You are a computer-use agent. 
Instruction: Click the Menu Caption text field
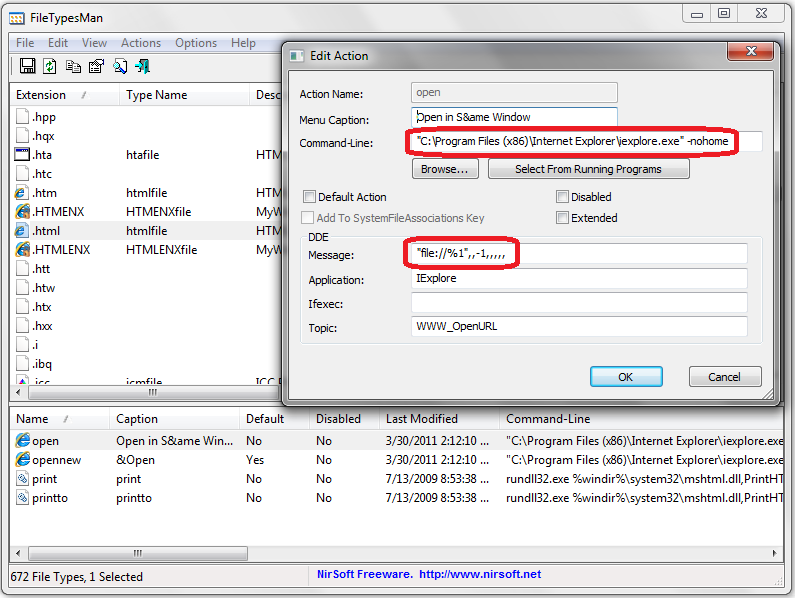(514, 118)
